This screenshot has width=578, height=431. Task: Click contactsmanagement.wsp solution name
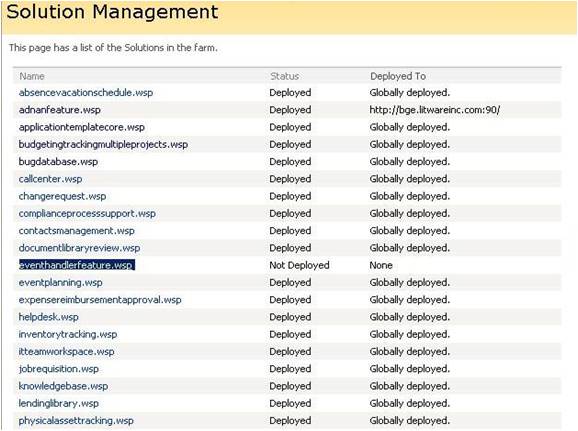click(x=77, y=231)
